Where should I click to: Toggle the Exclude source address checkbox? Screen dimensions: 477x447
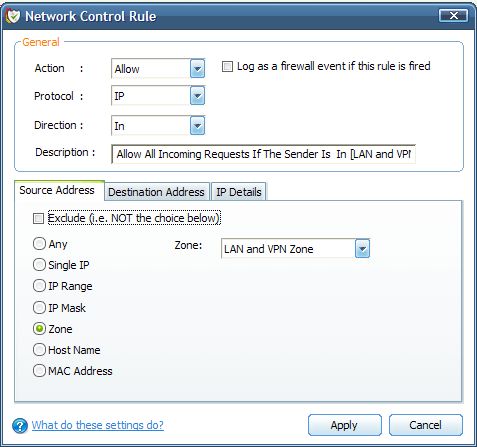pyautogui.click(x=38, y=219)
